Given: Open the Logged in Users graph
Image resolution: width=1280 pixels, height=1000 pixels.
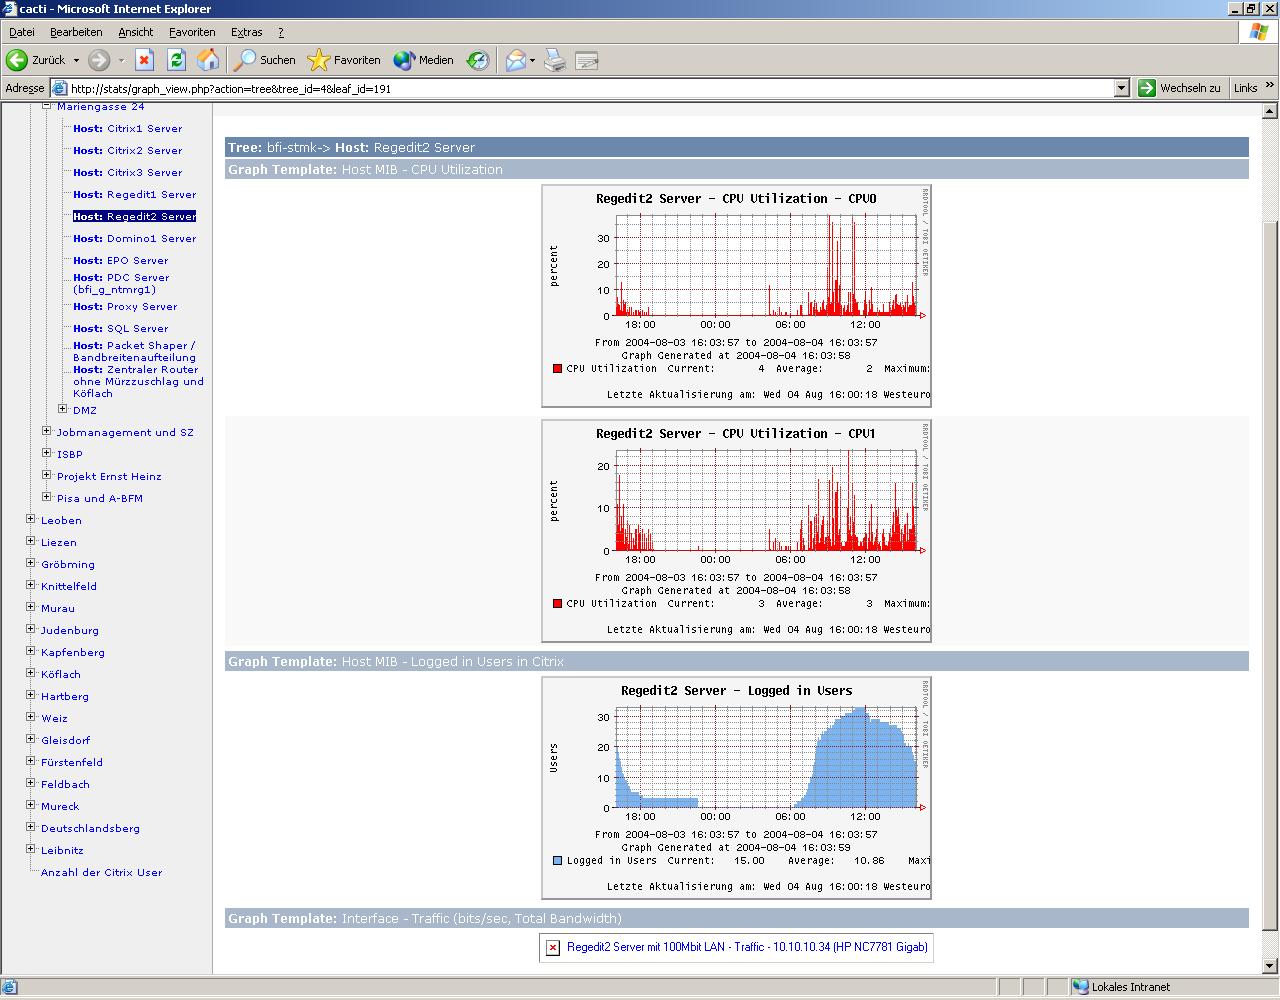Looking at the screenshot, I should [736, 788].
